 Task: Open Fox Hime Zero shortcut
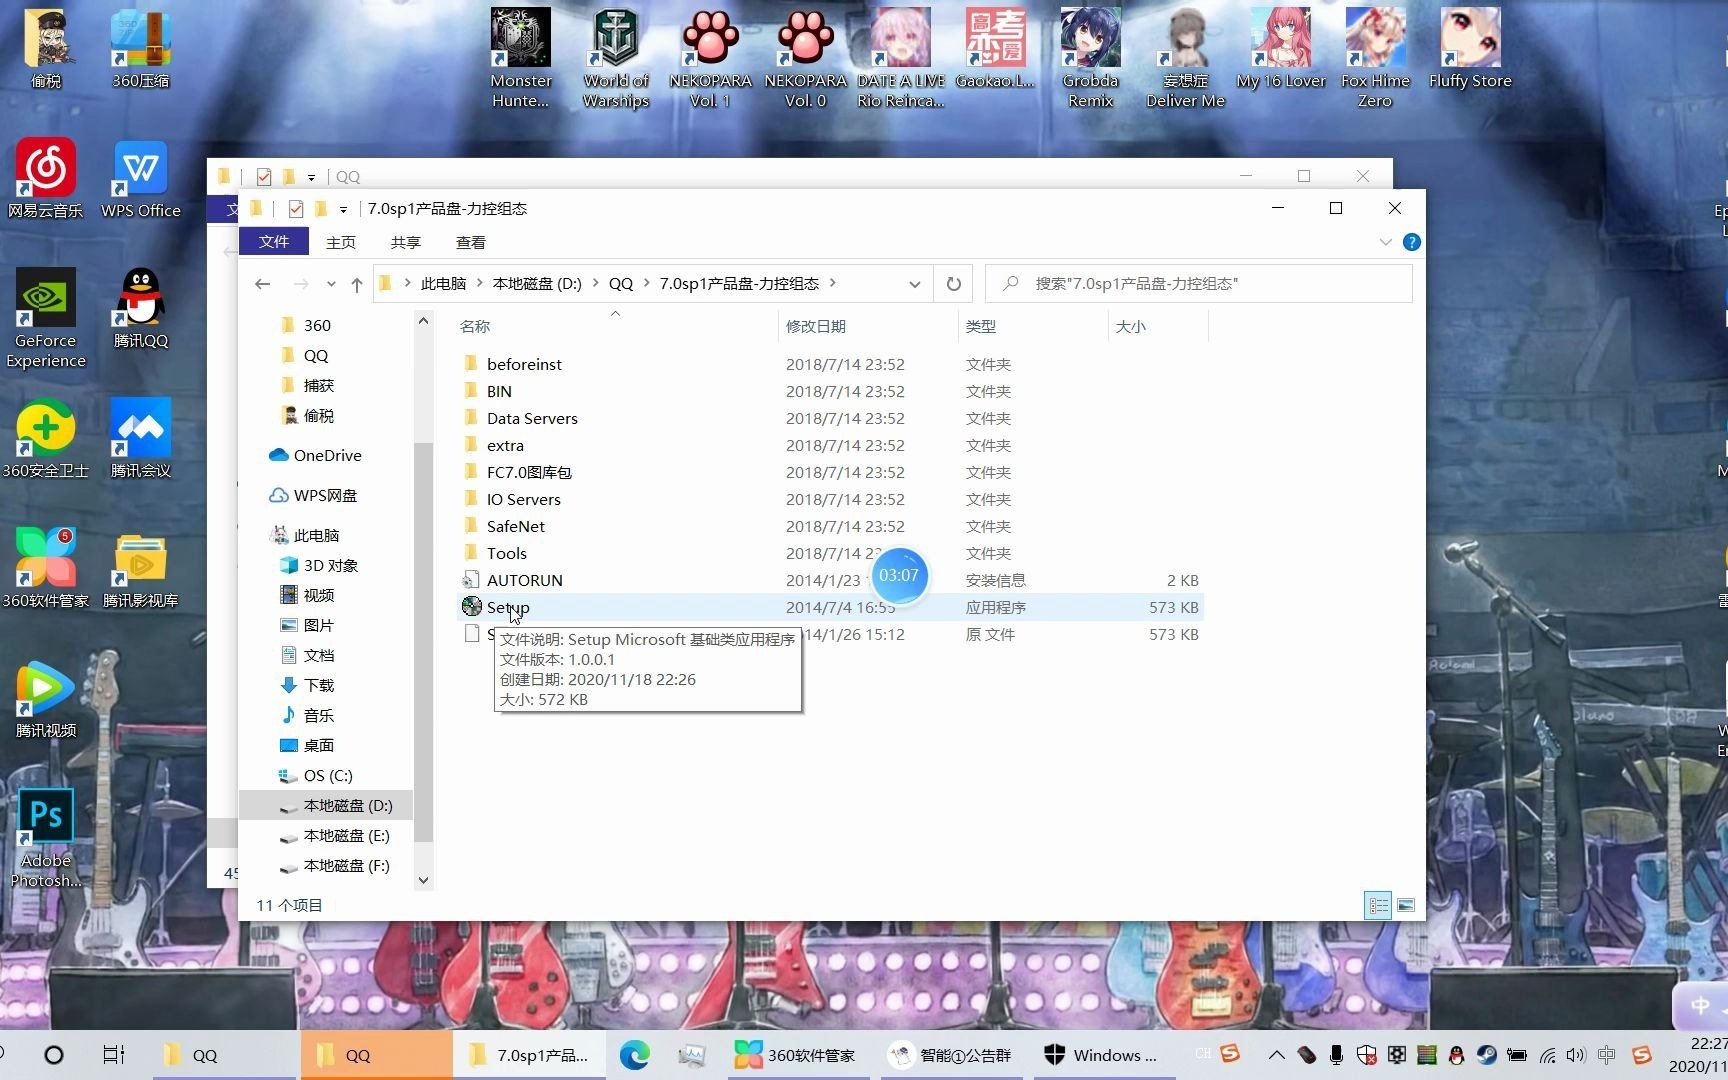point(1375,58)
